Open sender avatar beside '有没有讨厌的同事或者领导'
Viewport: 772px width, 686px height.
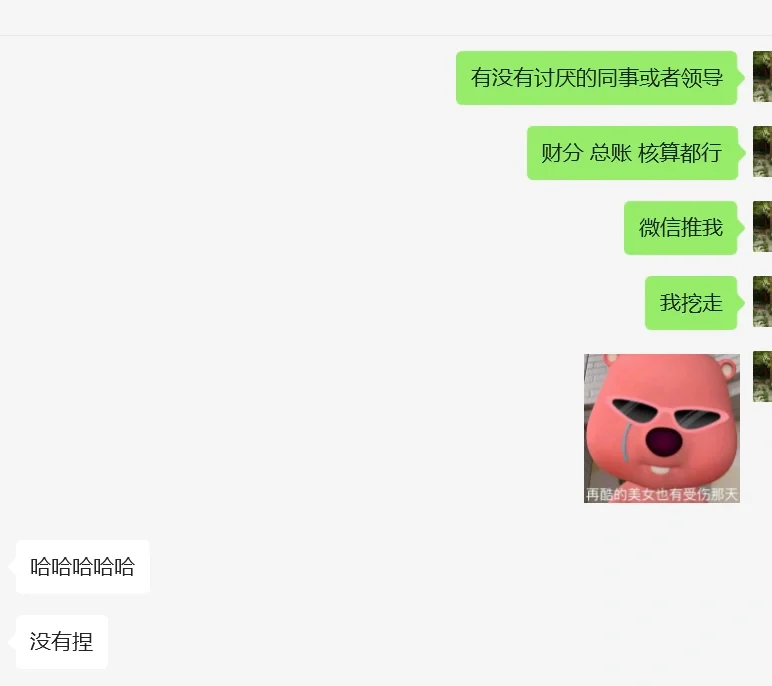763,76
